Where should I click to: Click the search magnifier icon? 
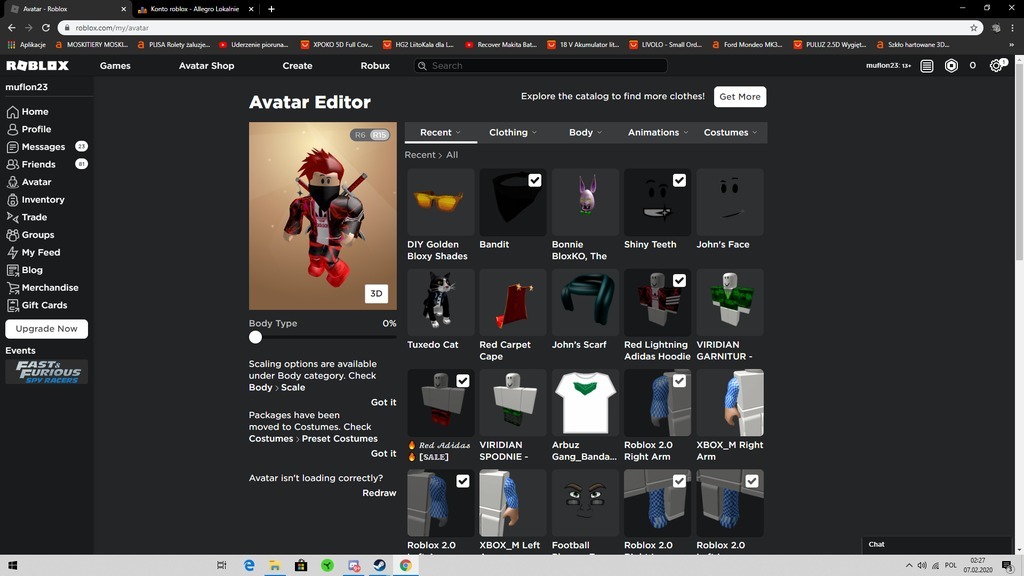click(423, 66)
